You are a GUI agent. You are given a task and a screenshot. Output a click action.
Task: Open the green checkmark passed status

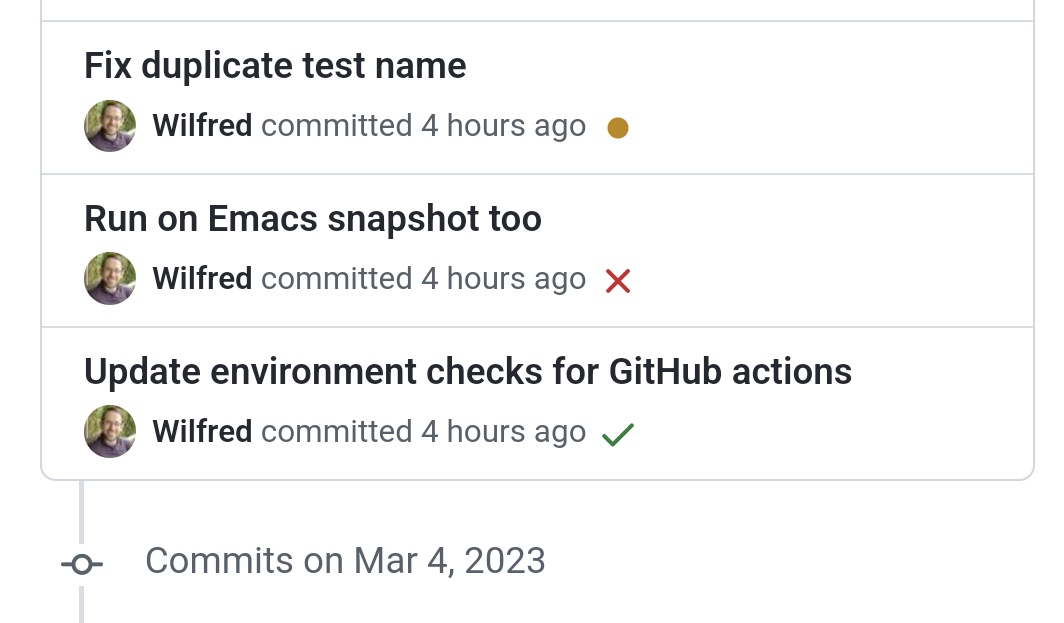pos(618,435)
